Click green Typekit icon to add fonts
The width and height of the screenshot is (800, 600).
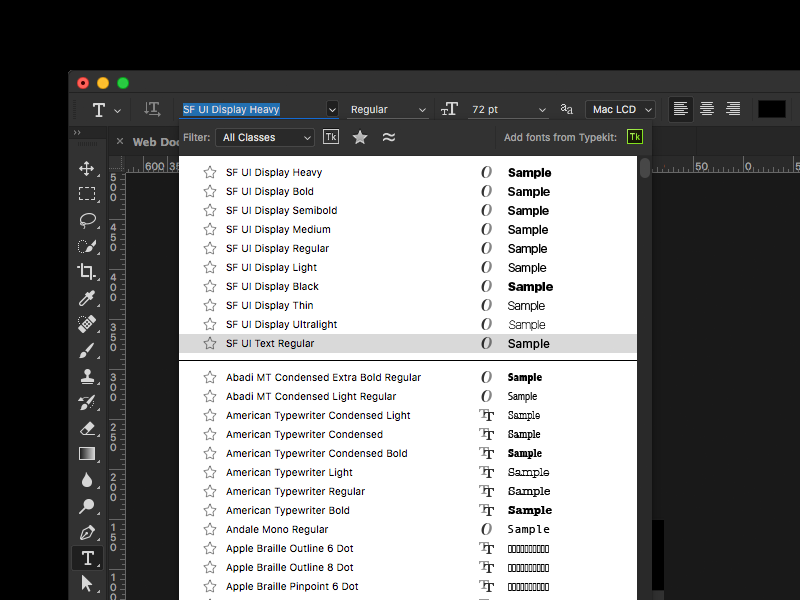click(635, 137)
